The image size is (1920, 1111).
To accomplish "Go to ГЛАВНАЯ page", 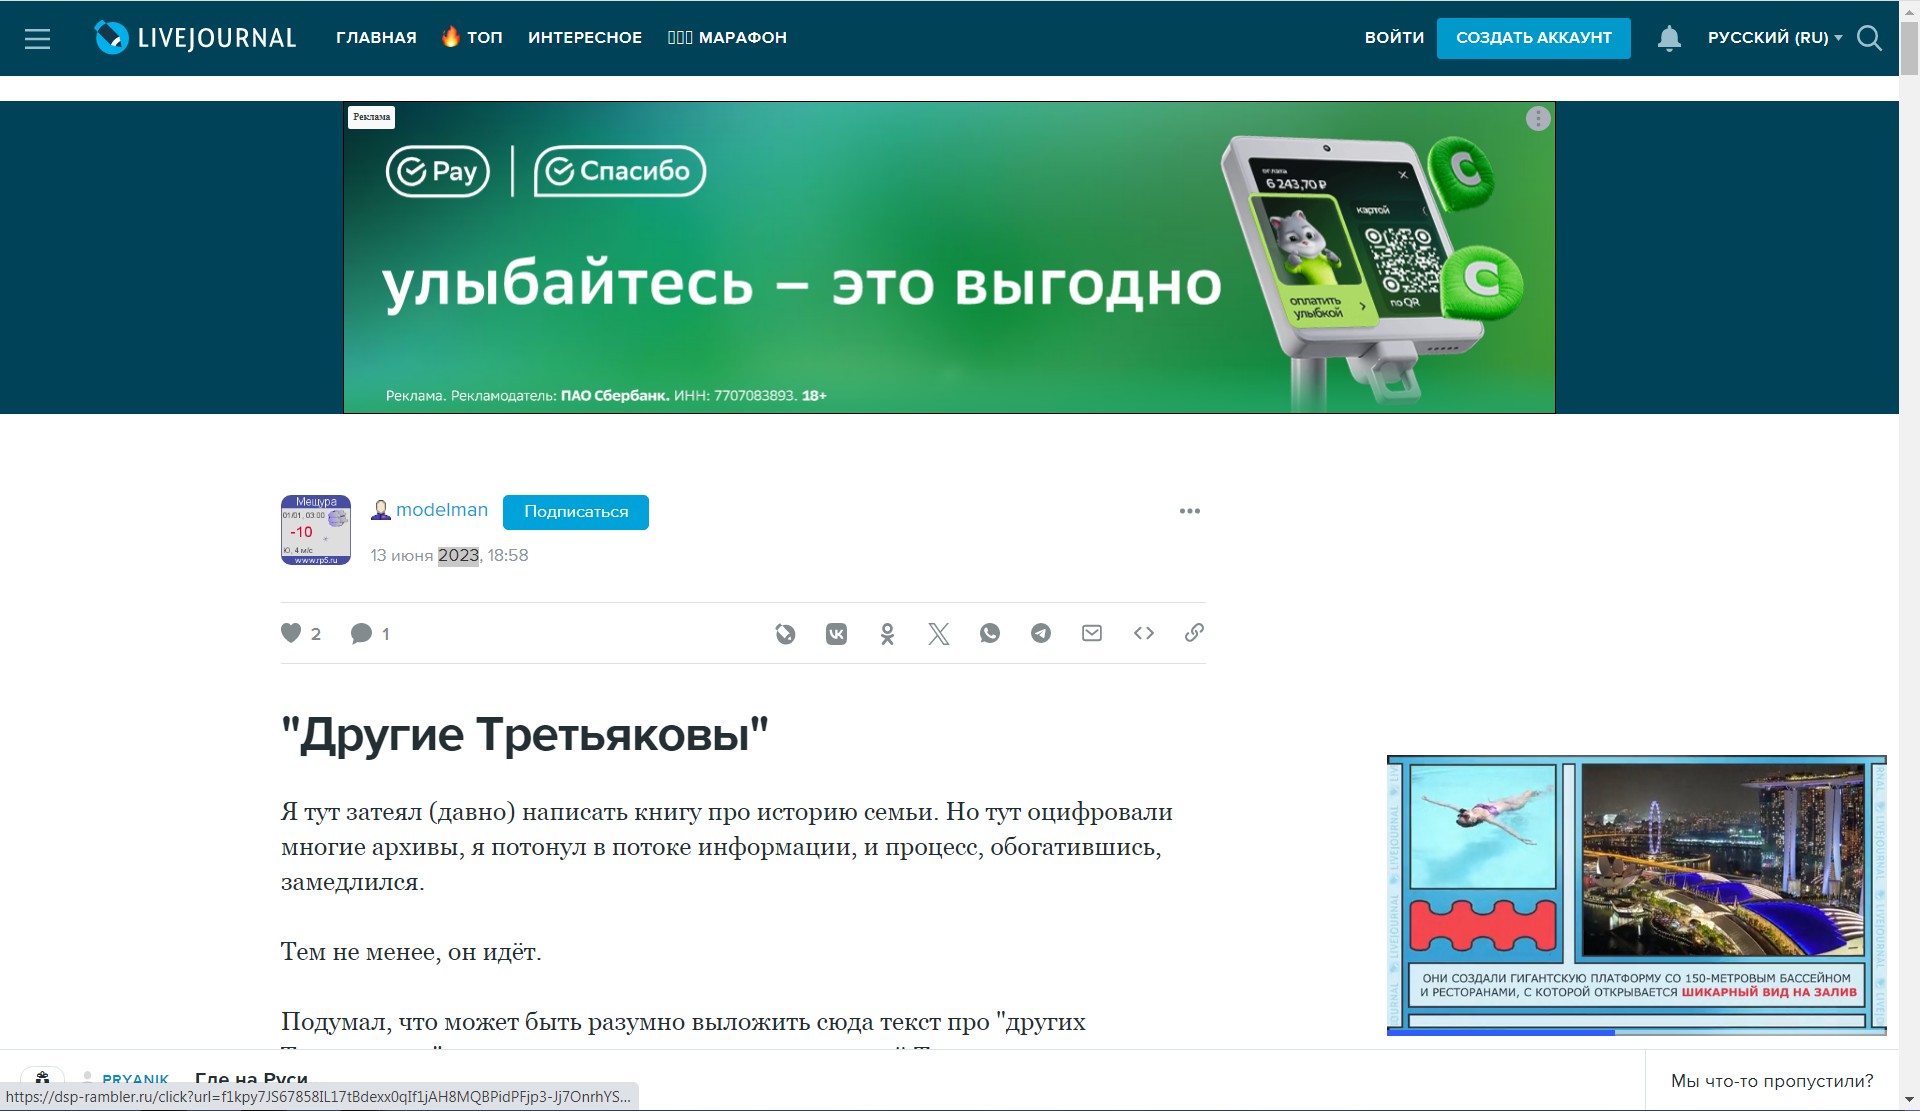I will [x=376, y=38].
